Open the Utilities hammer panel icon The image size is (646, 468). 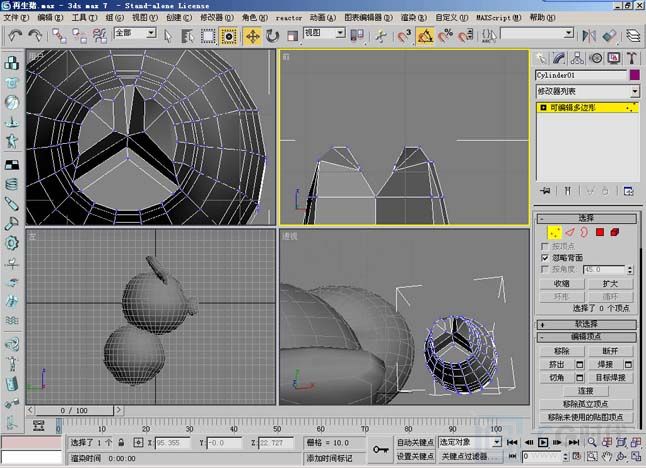(x=632, y=58)
